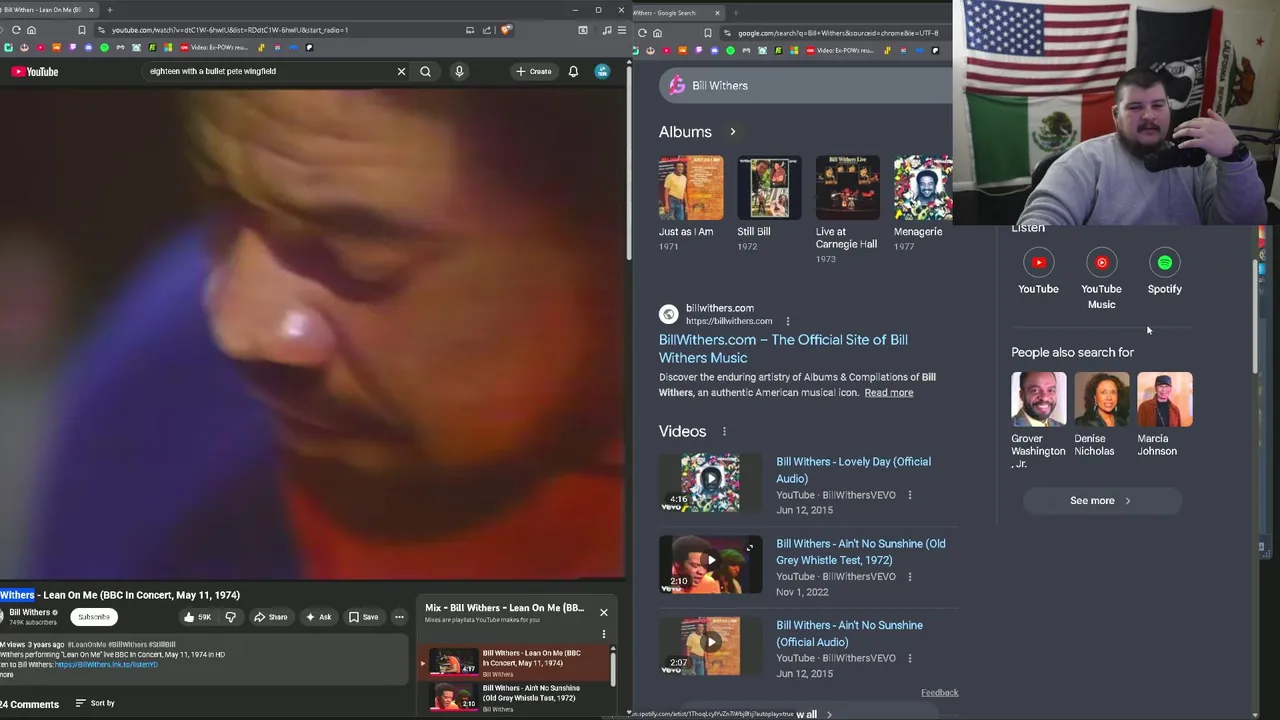Close the Lean On Me YouTube tab

(x=91, y=10)
